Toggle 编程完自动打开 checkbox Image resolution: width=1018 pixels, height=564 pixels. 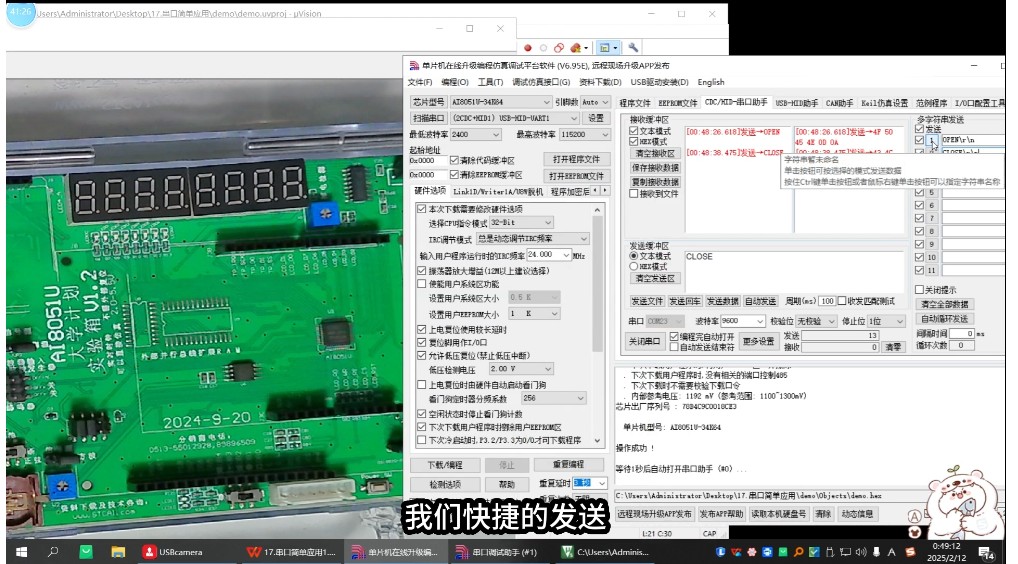point(674,336)
